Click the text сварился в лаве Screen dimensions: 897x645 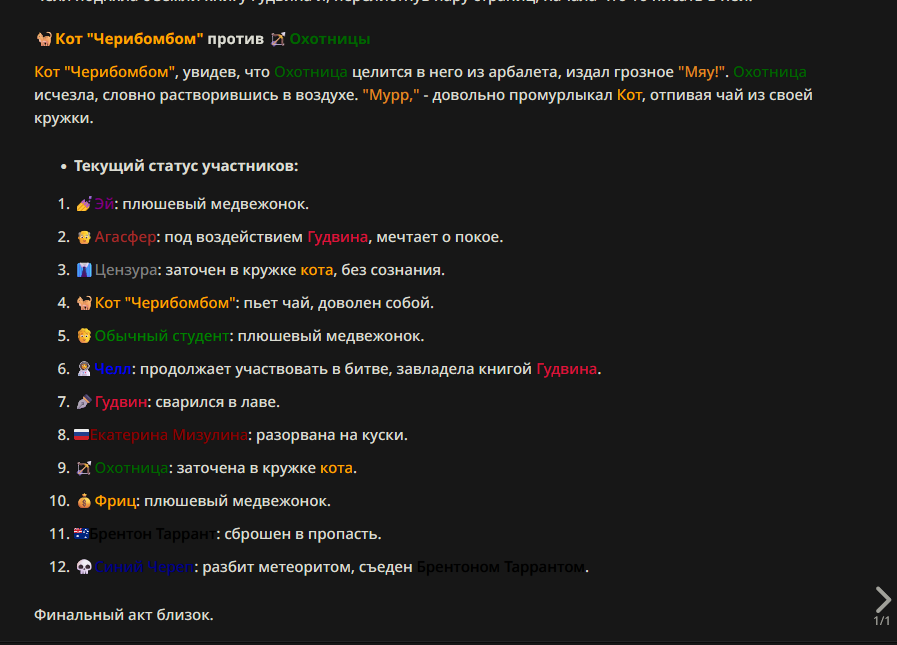(x=218, y=402)
